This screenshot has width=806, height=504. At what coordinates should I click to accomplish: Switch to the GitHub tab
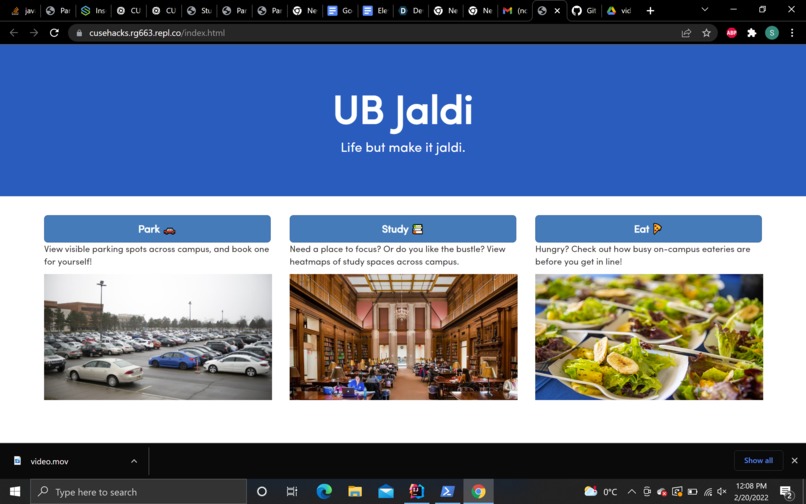coord(585,11)
